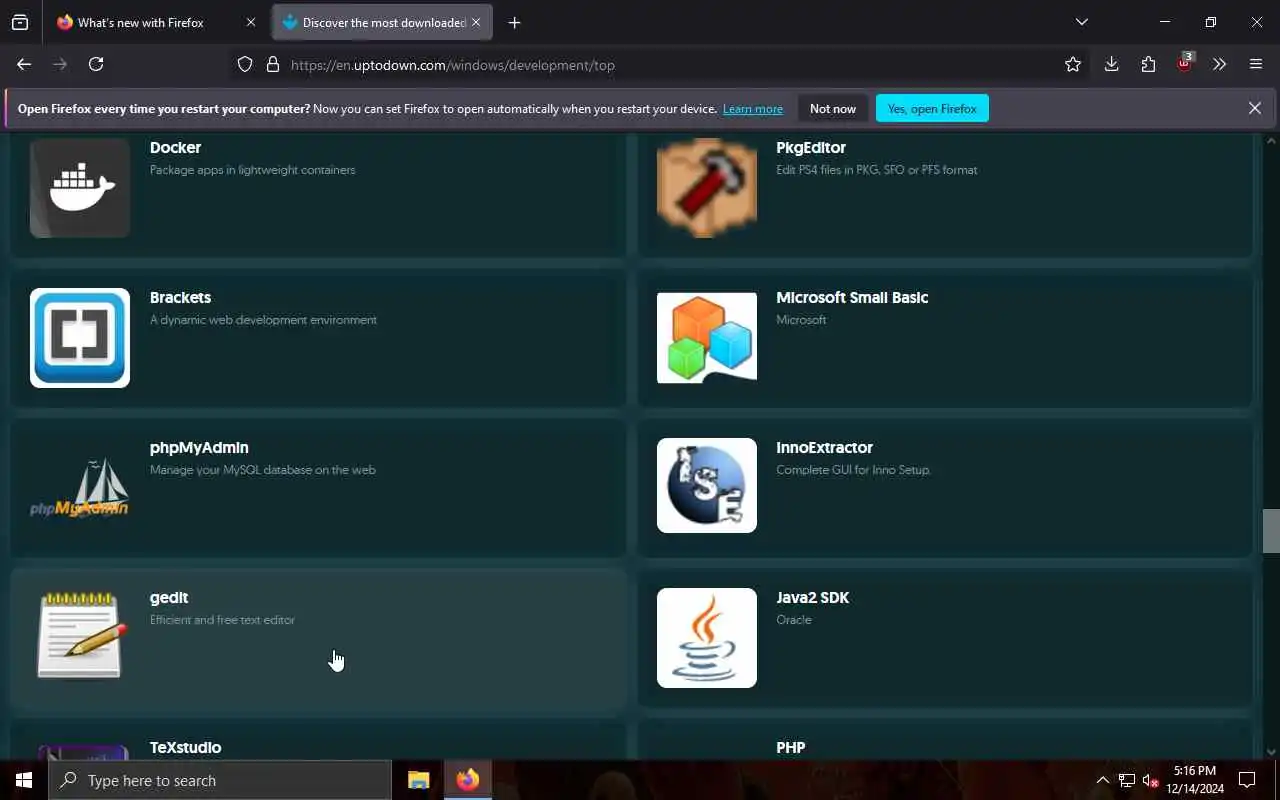The image size is (1280, 800).
Task: Click 'A dynamic web development environment' text
Action: (x=263, y=320)
